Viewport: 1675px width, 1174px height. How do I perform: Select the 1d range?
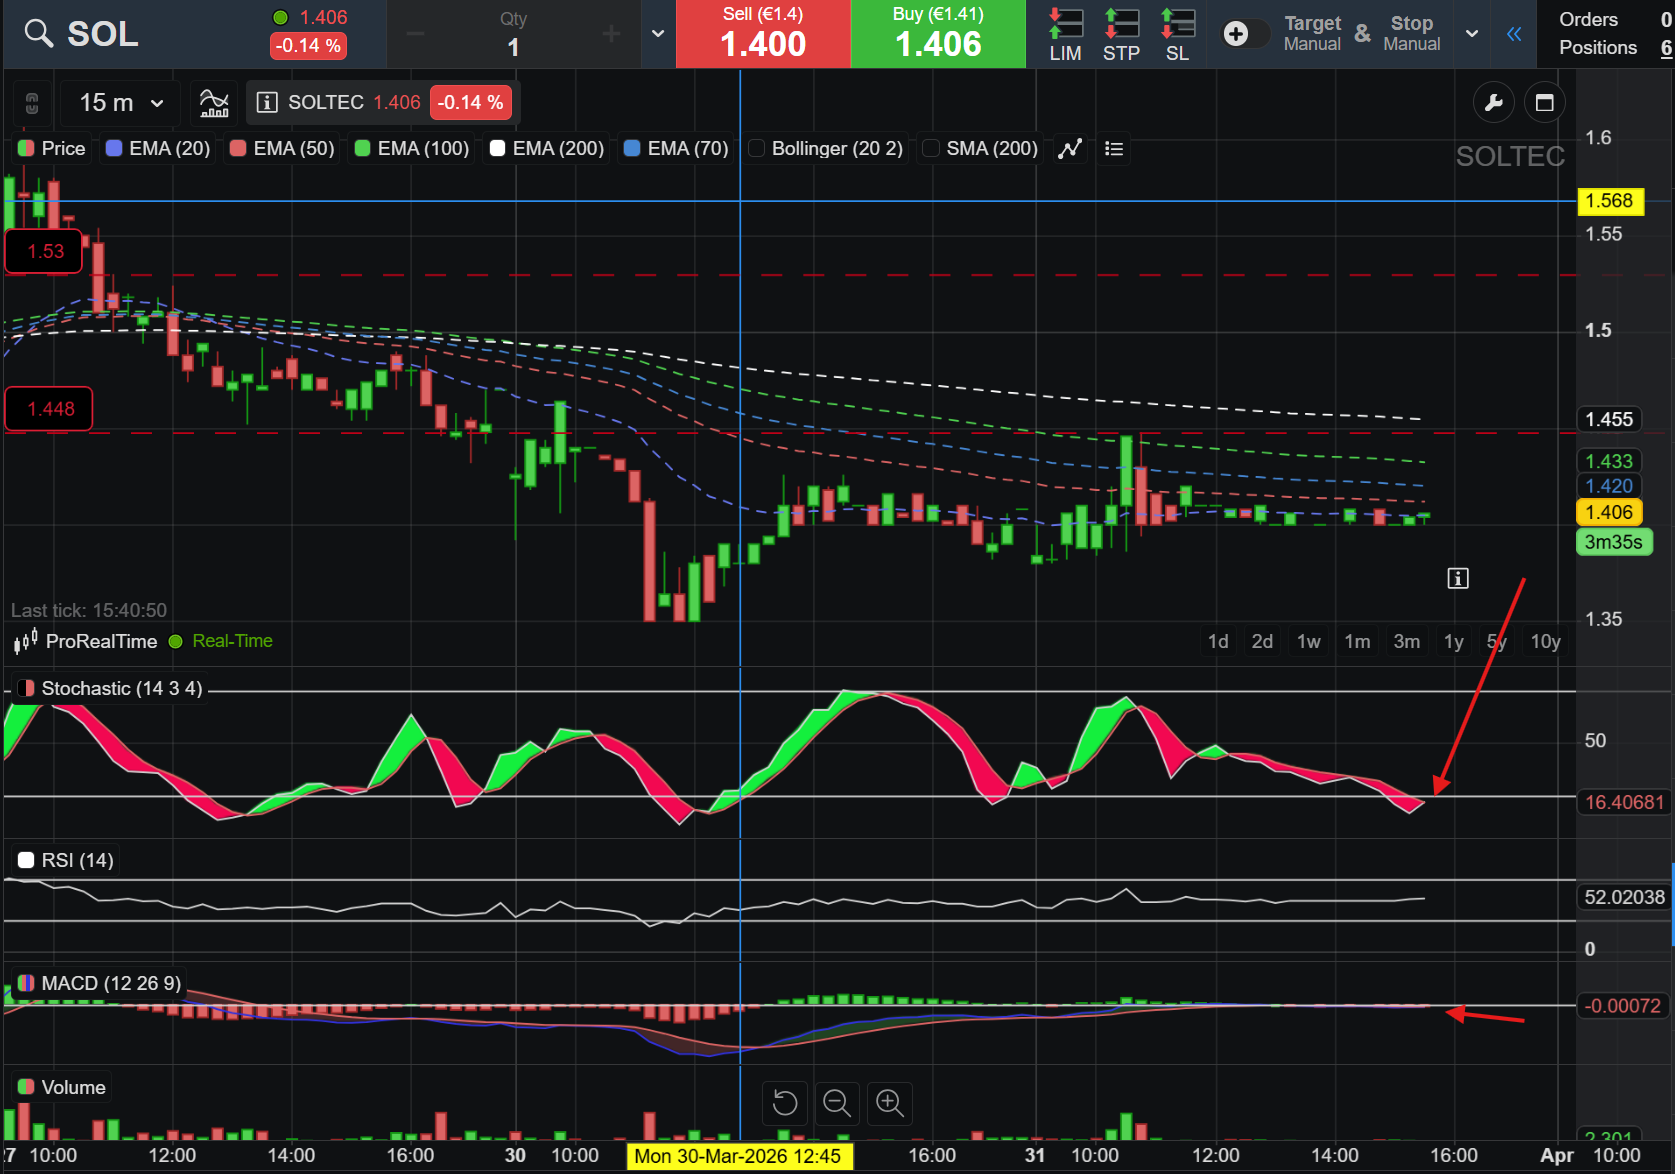coord(1218,641)
